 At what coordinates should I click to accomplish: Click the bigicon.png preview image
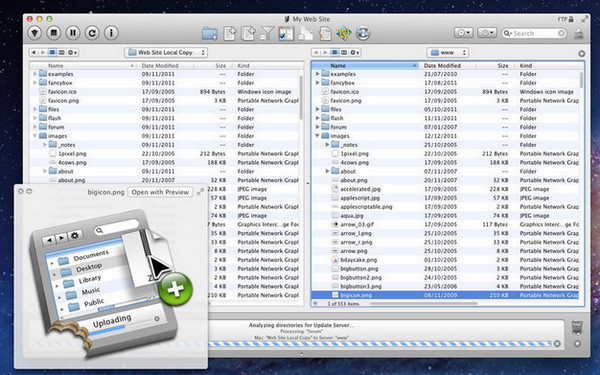click(111, 283)
